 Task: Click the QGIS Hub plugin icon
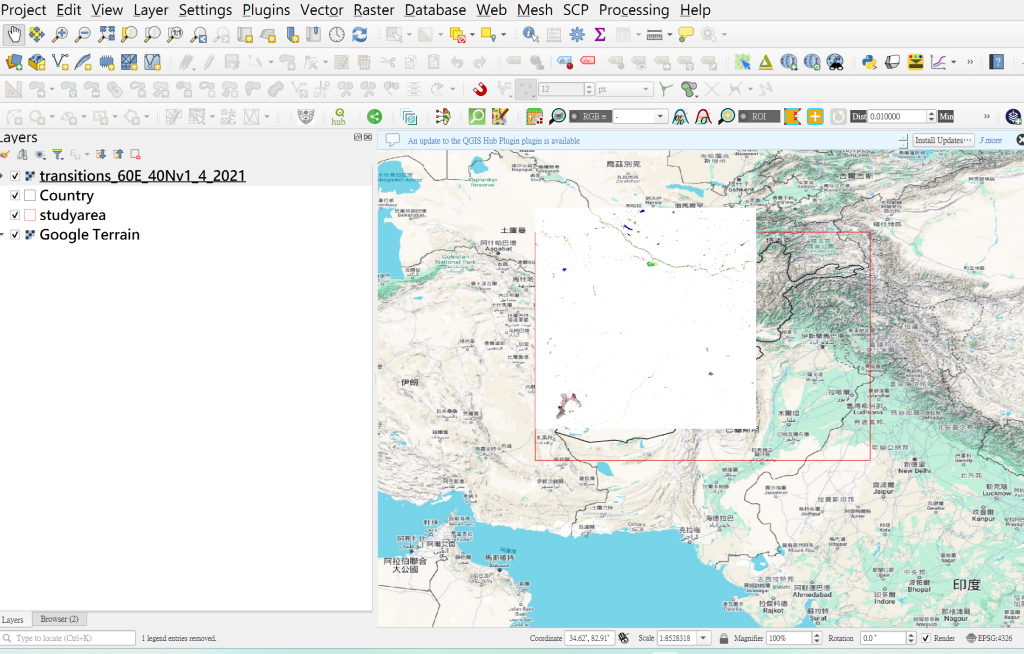(338, 116)
